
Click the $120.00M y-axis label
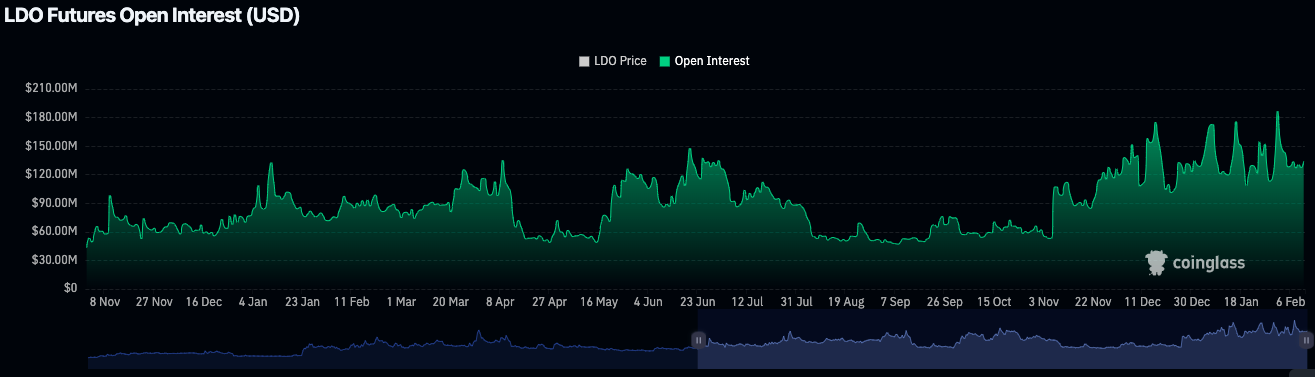tap(51, 174)
